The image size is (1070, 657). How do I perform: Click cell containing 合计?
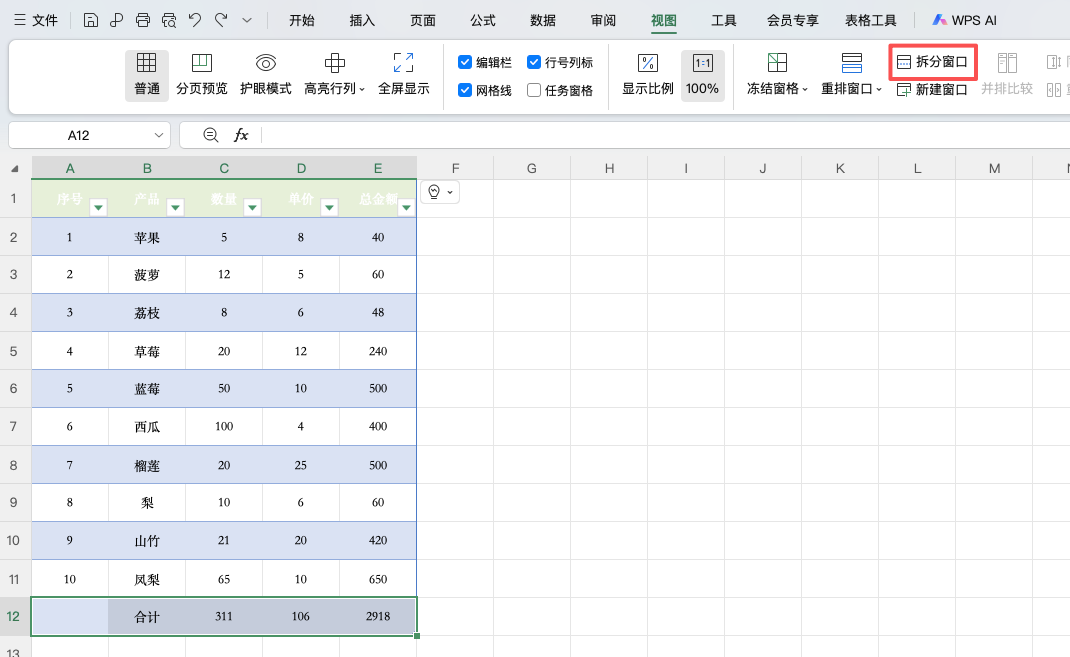click(x=147, y=617)
